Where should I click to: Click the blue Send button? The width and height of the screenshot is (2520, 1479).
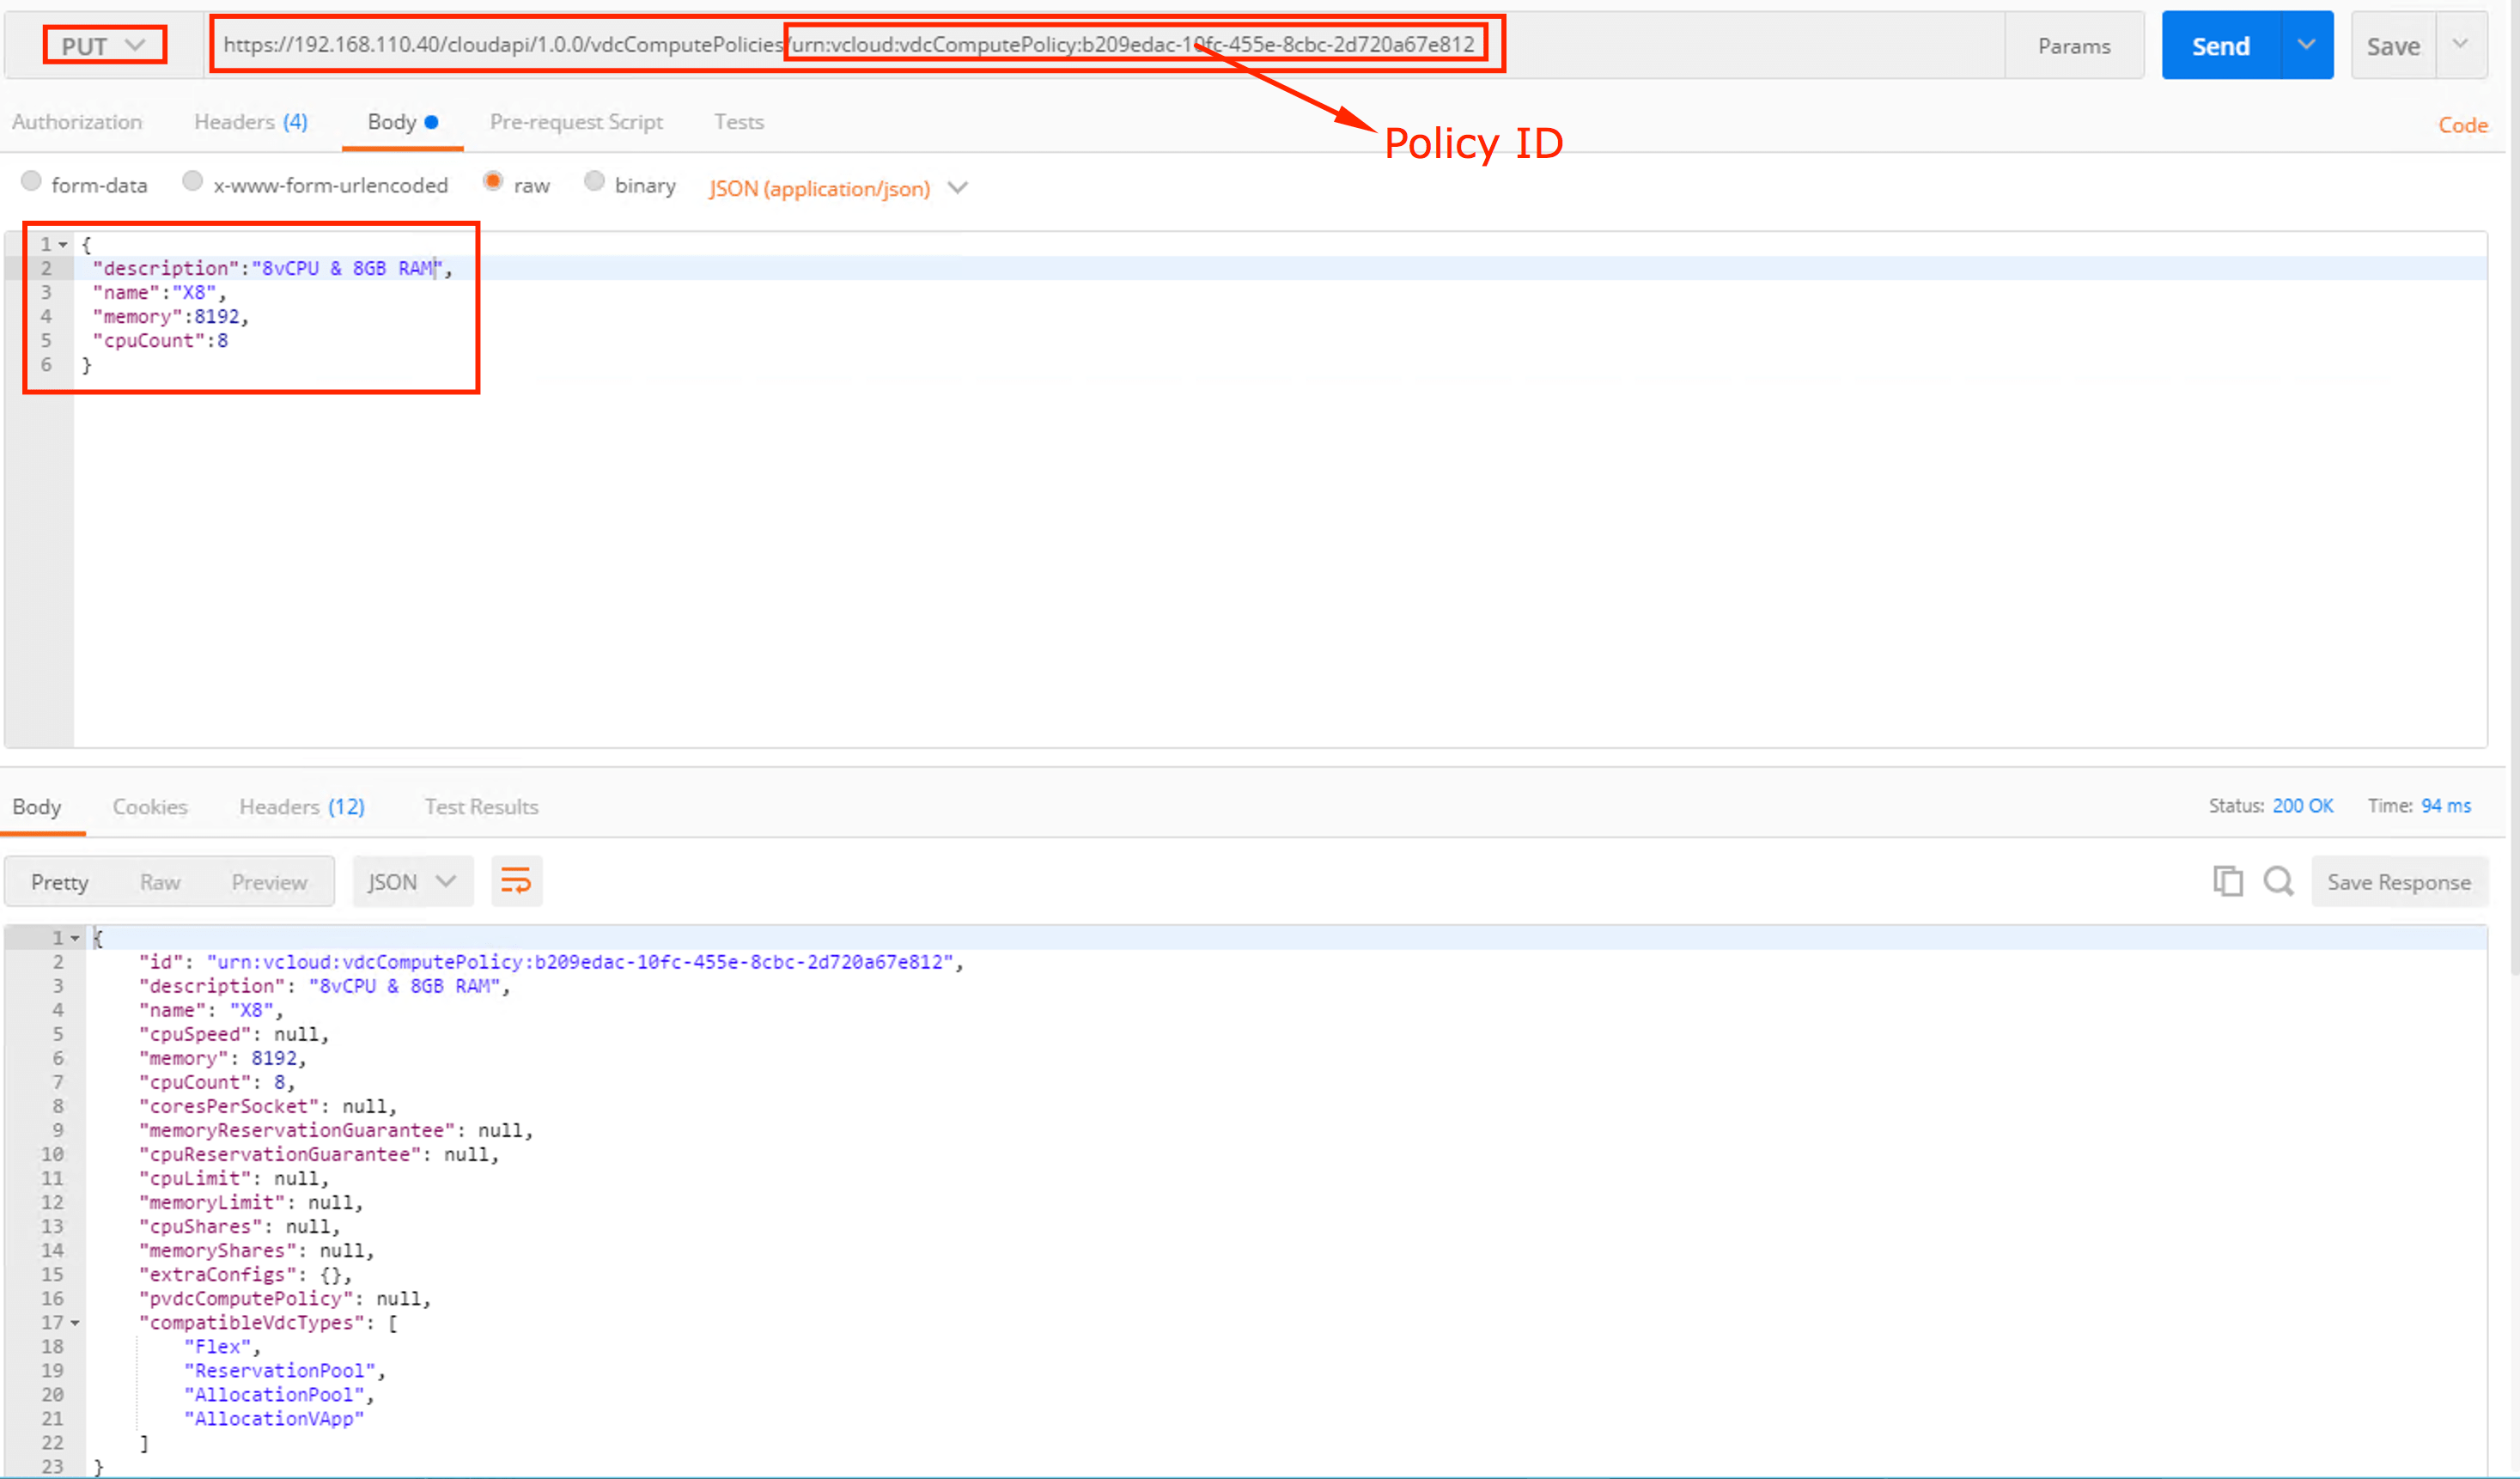(x=2220, y=45)
